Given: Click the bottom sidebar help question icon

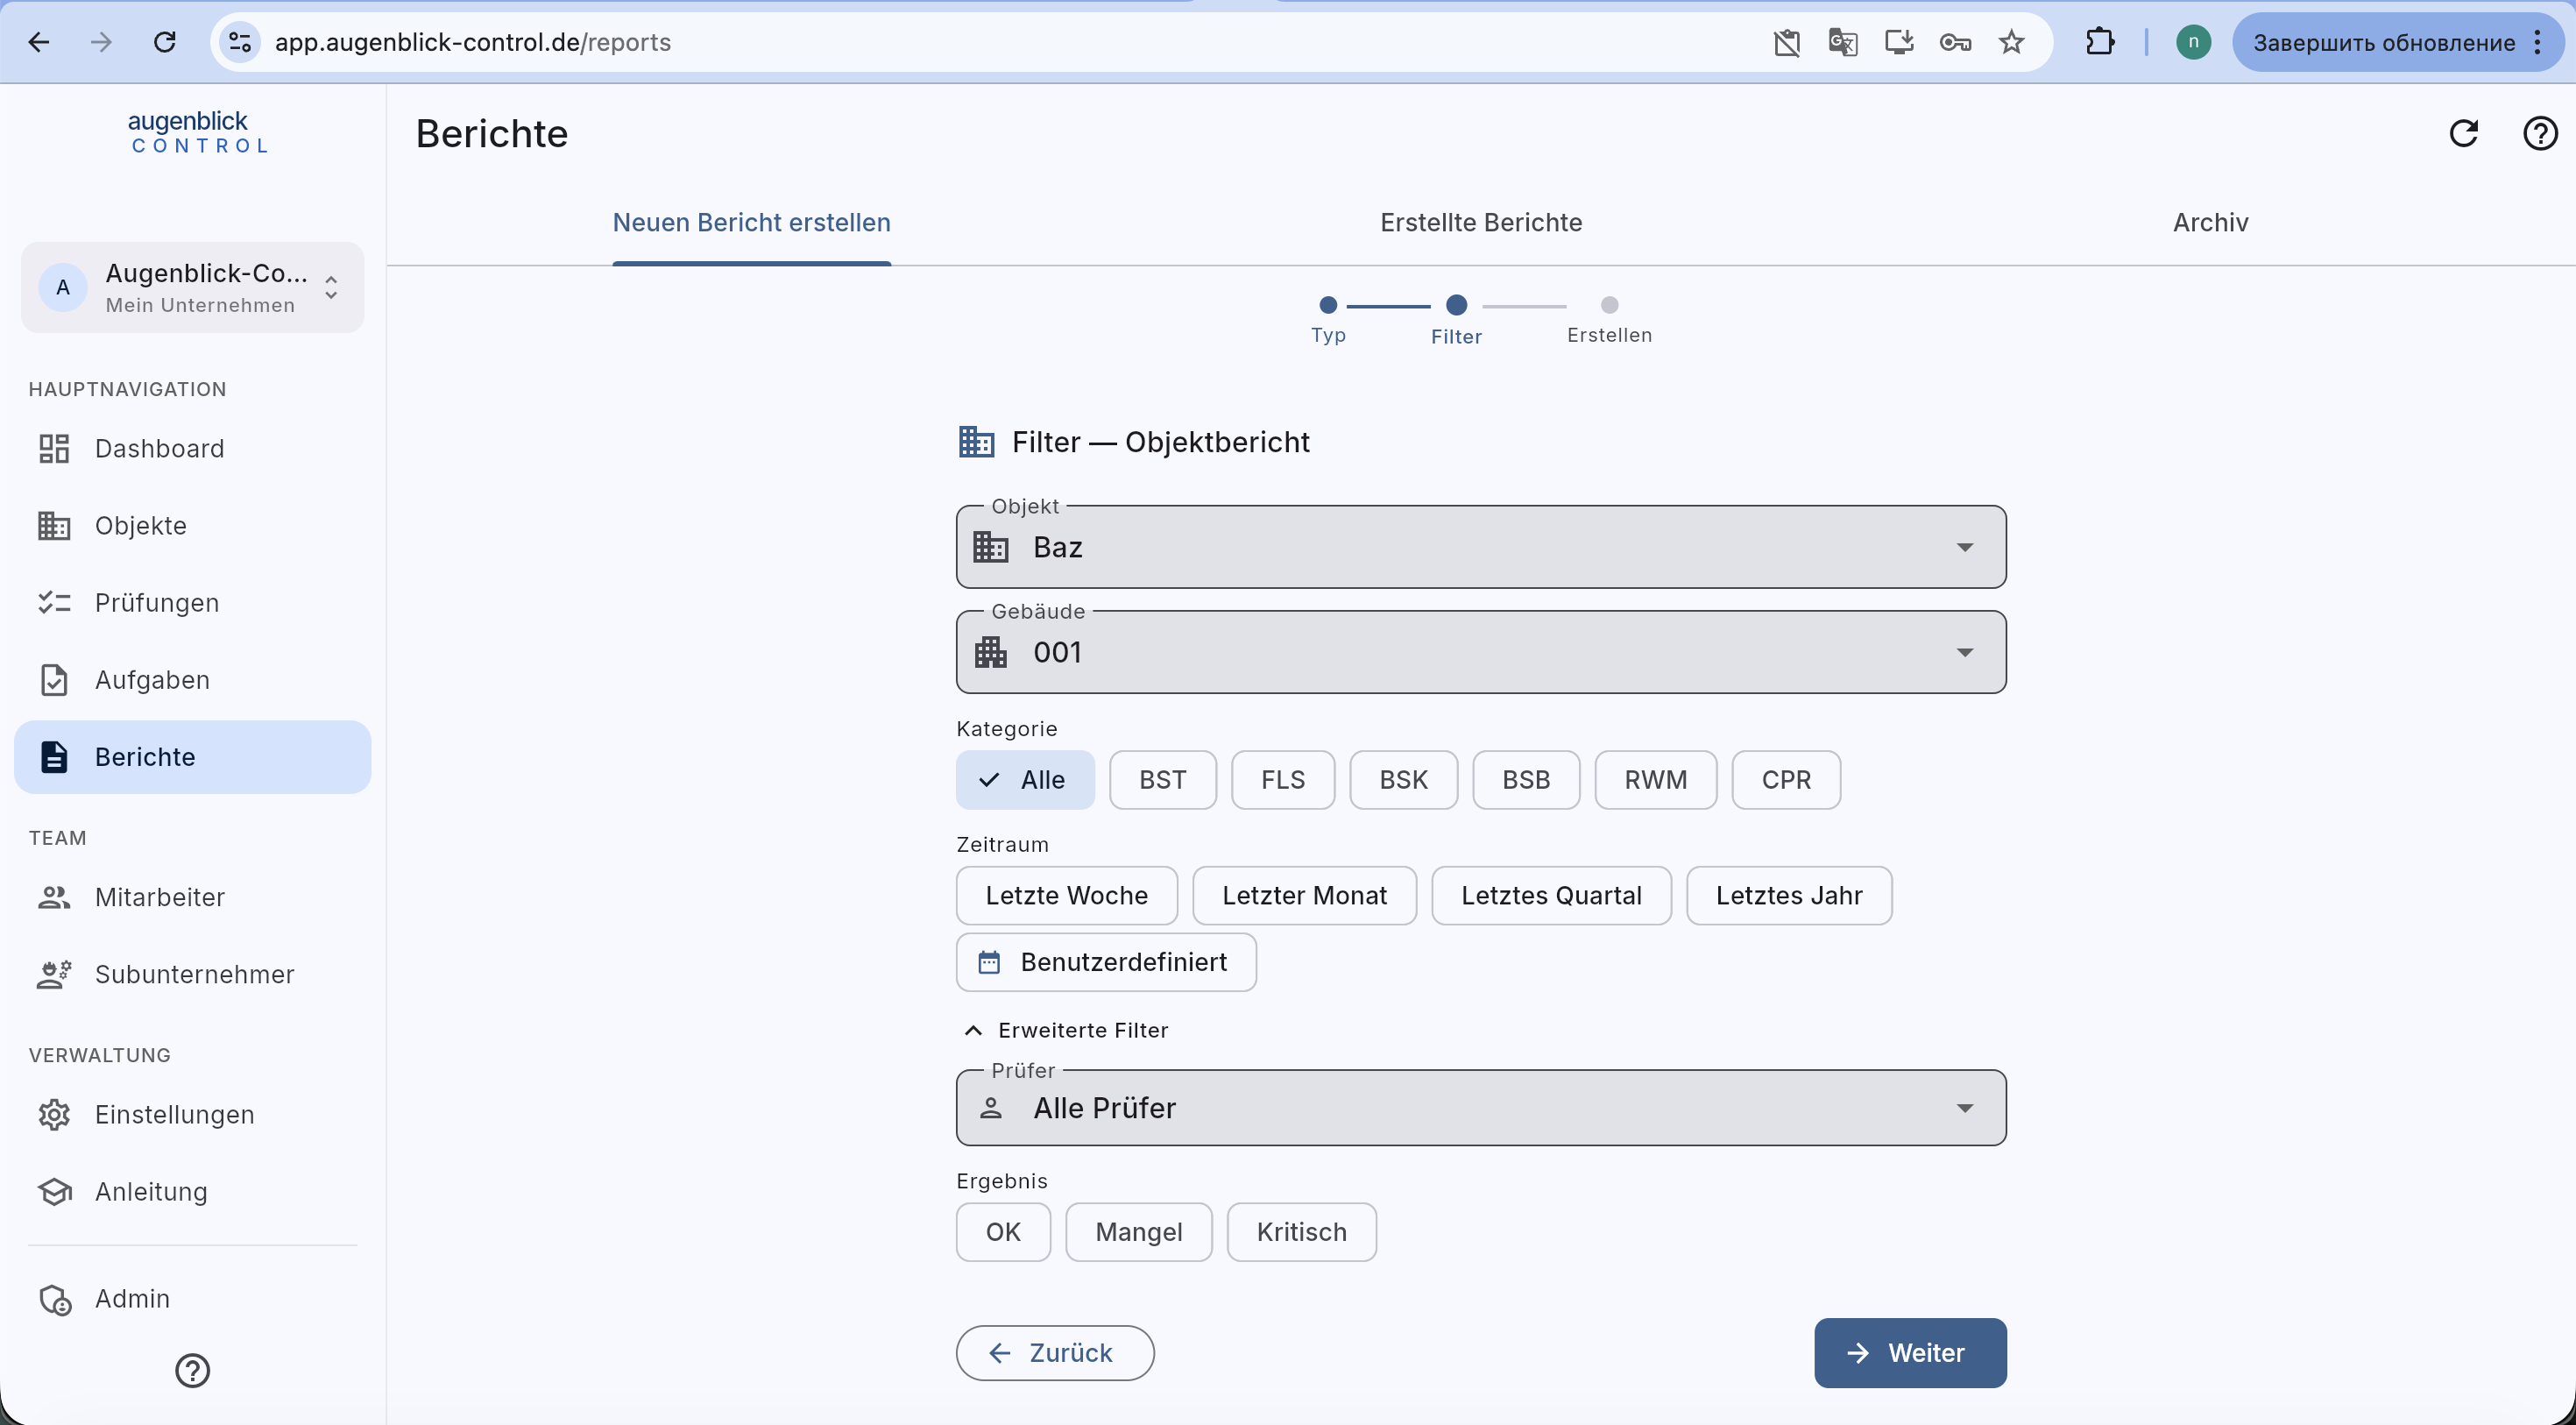Looking at the screenshot, I should (192, 1370).
